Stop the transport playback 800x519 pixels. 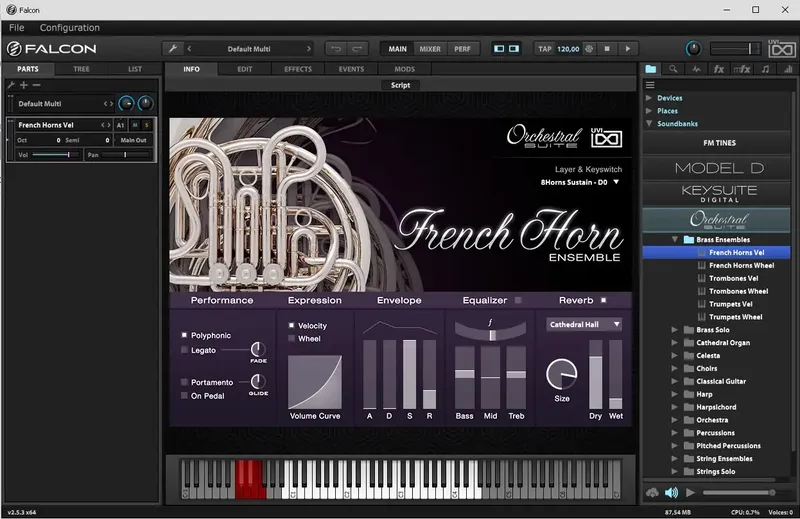(607, 49)
